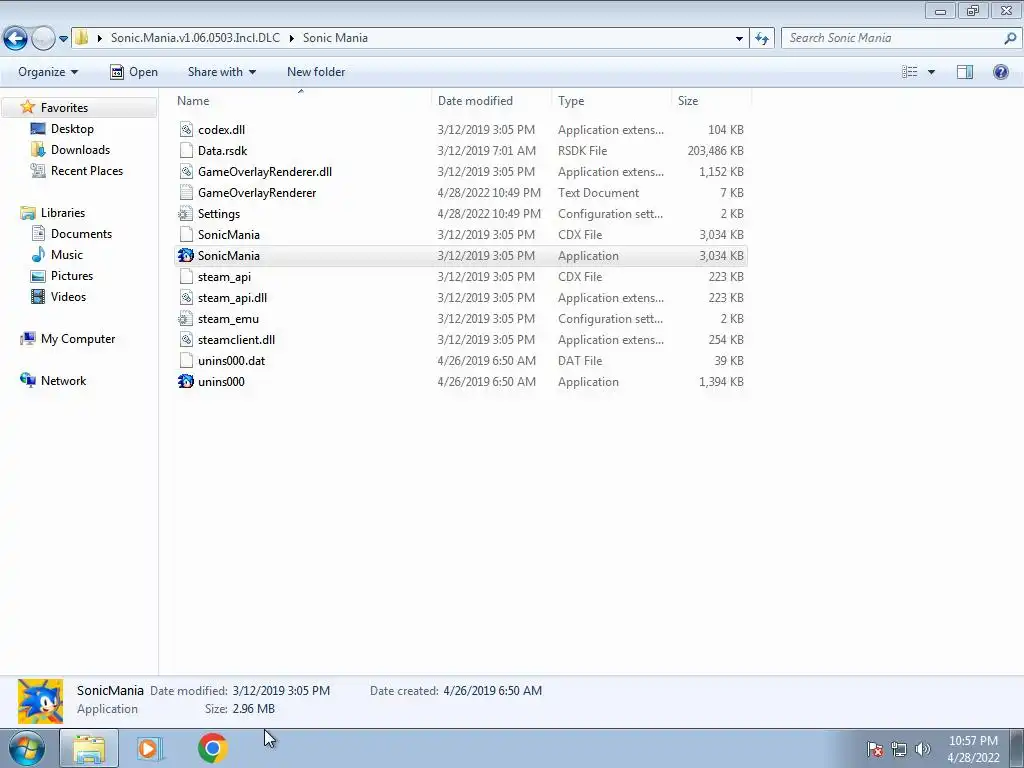Click the RSDK File type cell
This screenshot has height=768, width=1024.
pos(582,151)
